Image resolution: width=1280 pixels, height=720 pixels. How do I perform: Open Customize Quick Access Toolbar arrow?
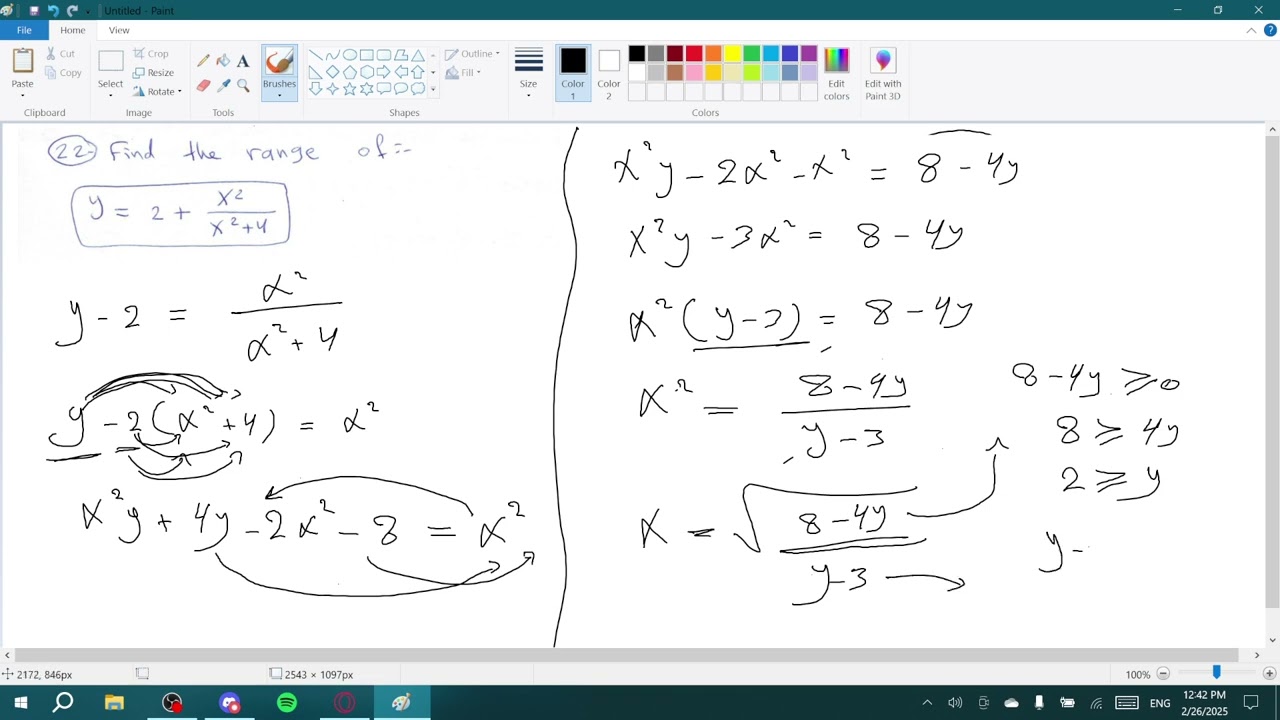[89, 11]
